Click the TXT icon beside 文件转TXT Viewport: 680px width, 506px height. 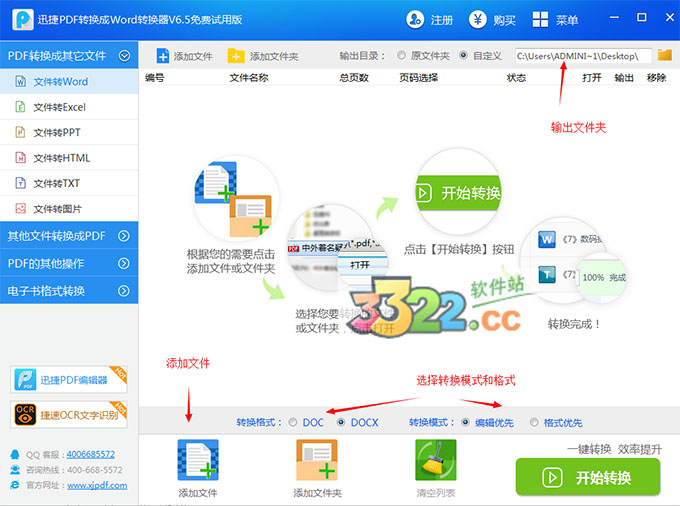coord(20,183)
